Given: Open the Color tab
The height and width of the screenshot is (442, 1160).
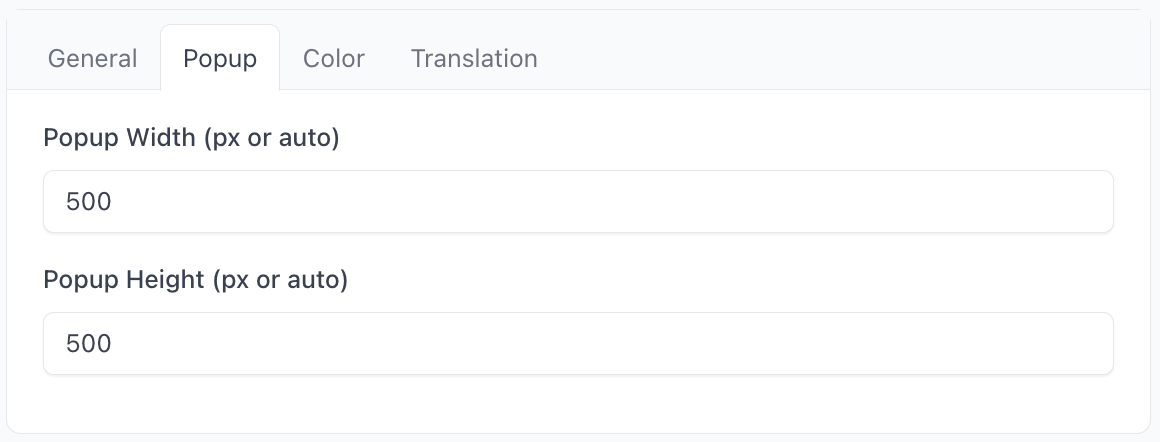Looking at the screenshot, I should (x=334, y=59).
